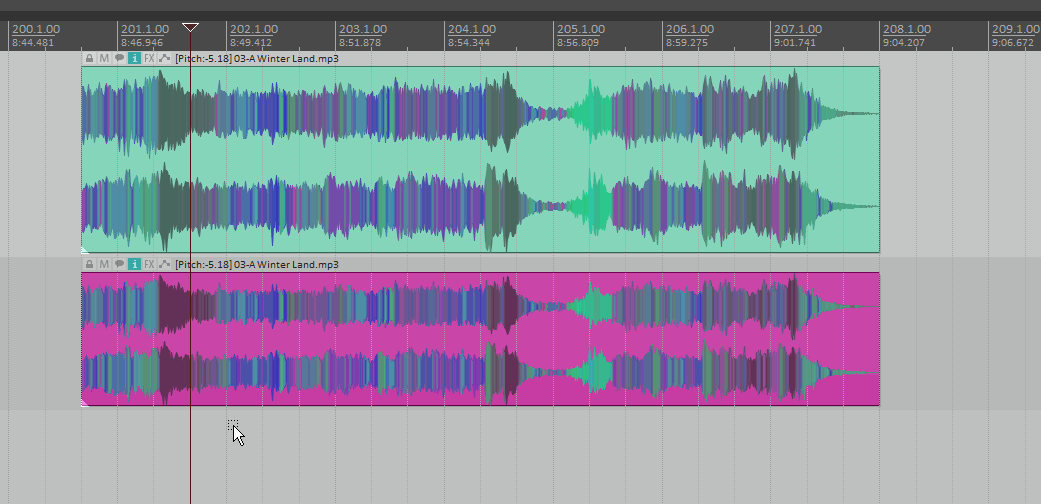Screen dimensions: 1041x504
Task: Set cursor at ruler measure 209.1.00
Action: pos(1016,29)
